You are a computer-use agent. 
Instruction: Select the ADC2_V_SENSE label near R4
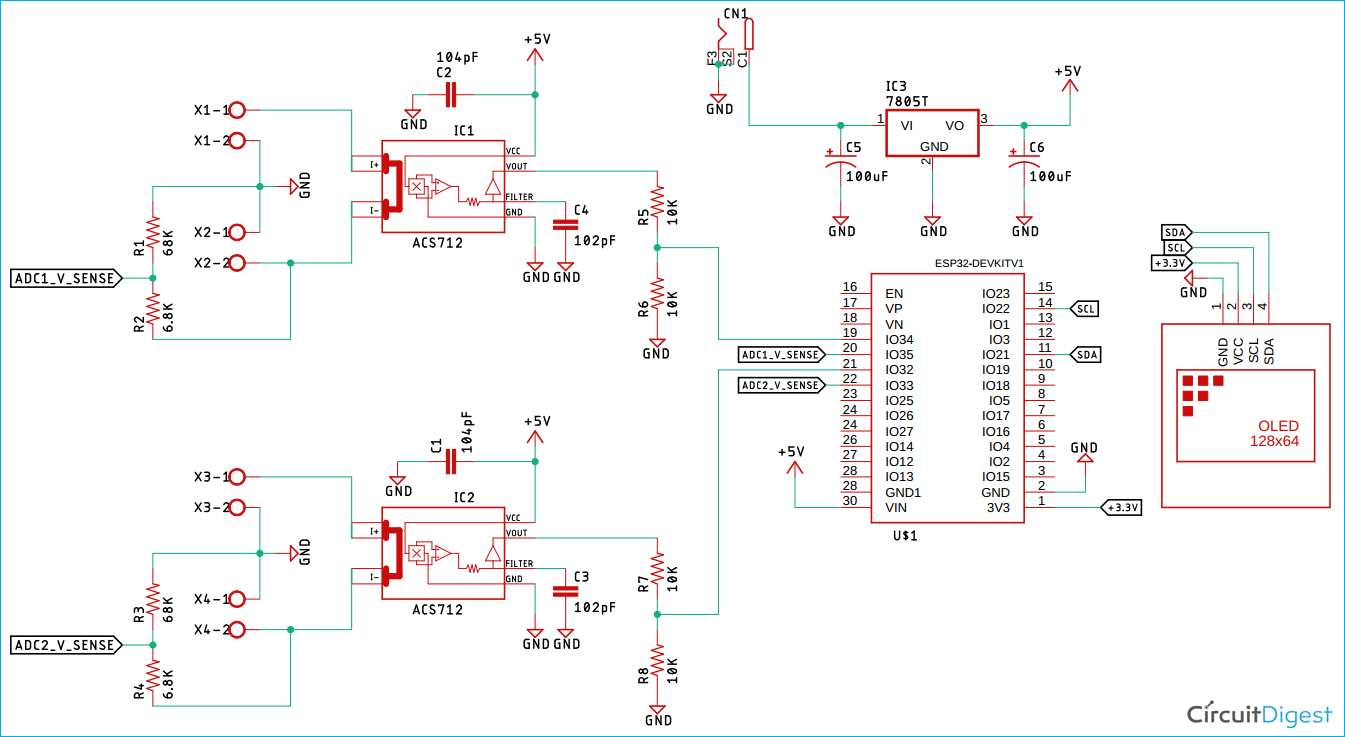[65, 645]
